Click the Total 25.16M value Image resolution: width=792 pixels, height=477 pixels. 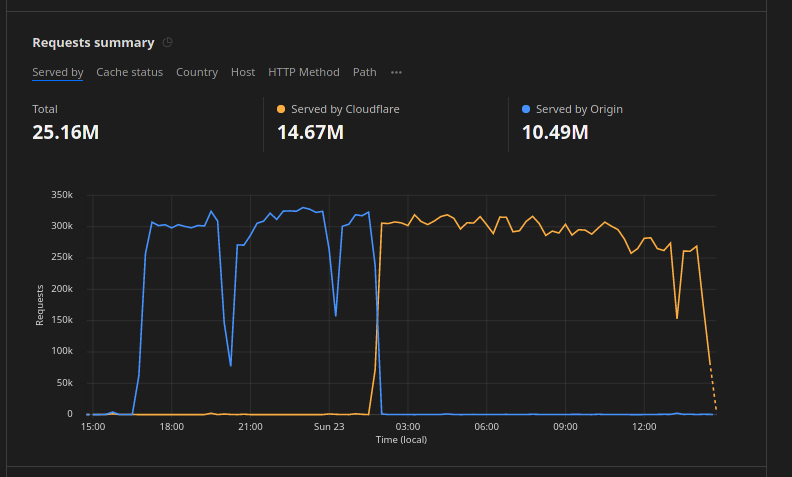click(65, 132)
